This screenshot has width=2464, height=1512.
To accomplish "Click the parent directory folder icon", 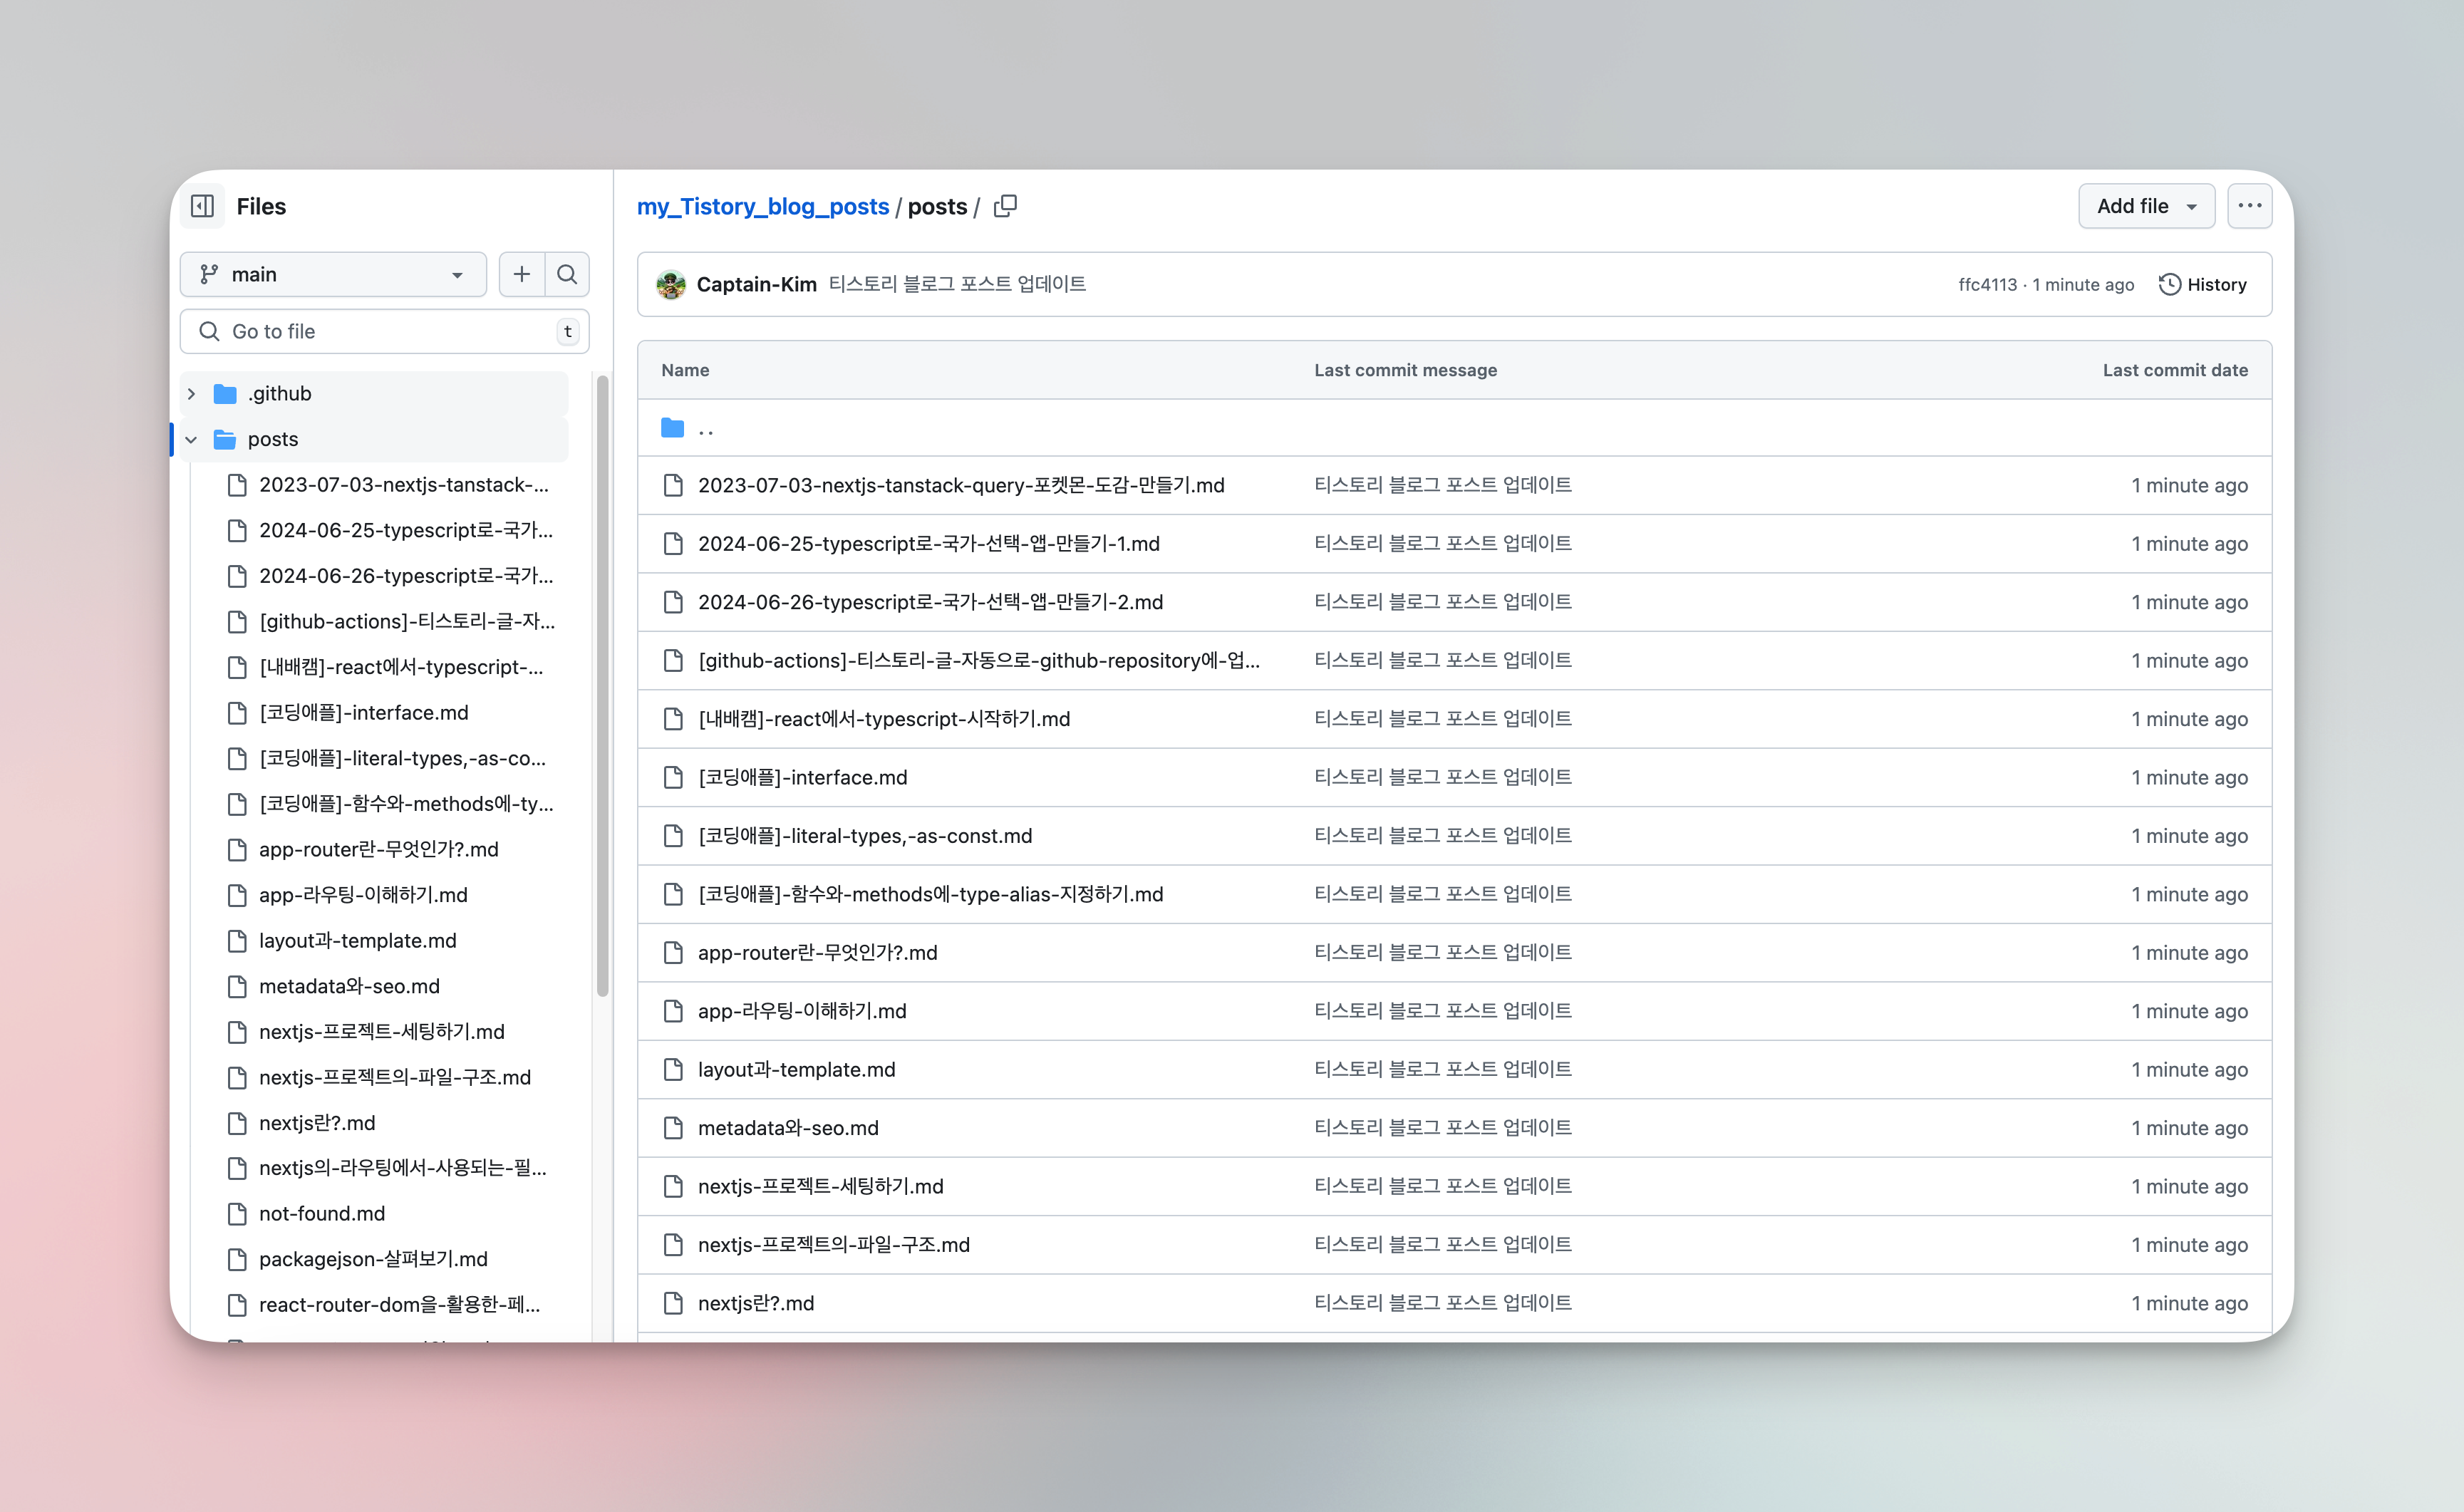I will [672, 428].
